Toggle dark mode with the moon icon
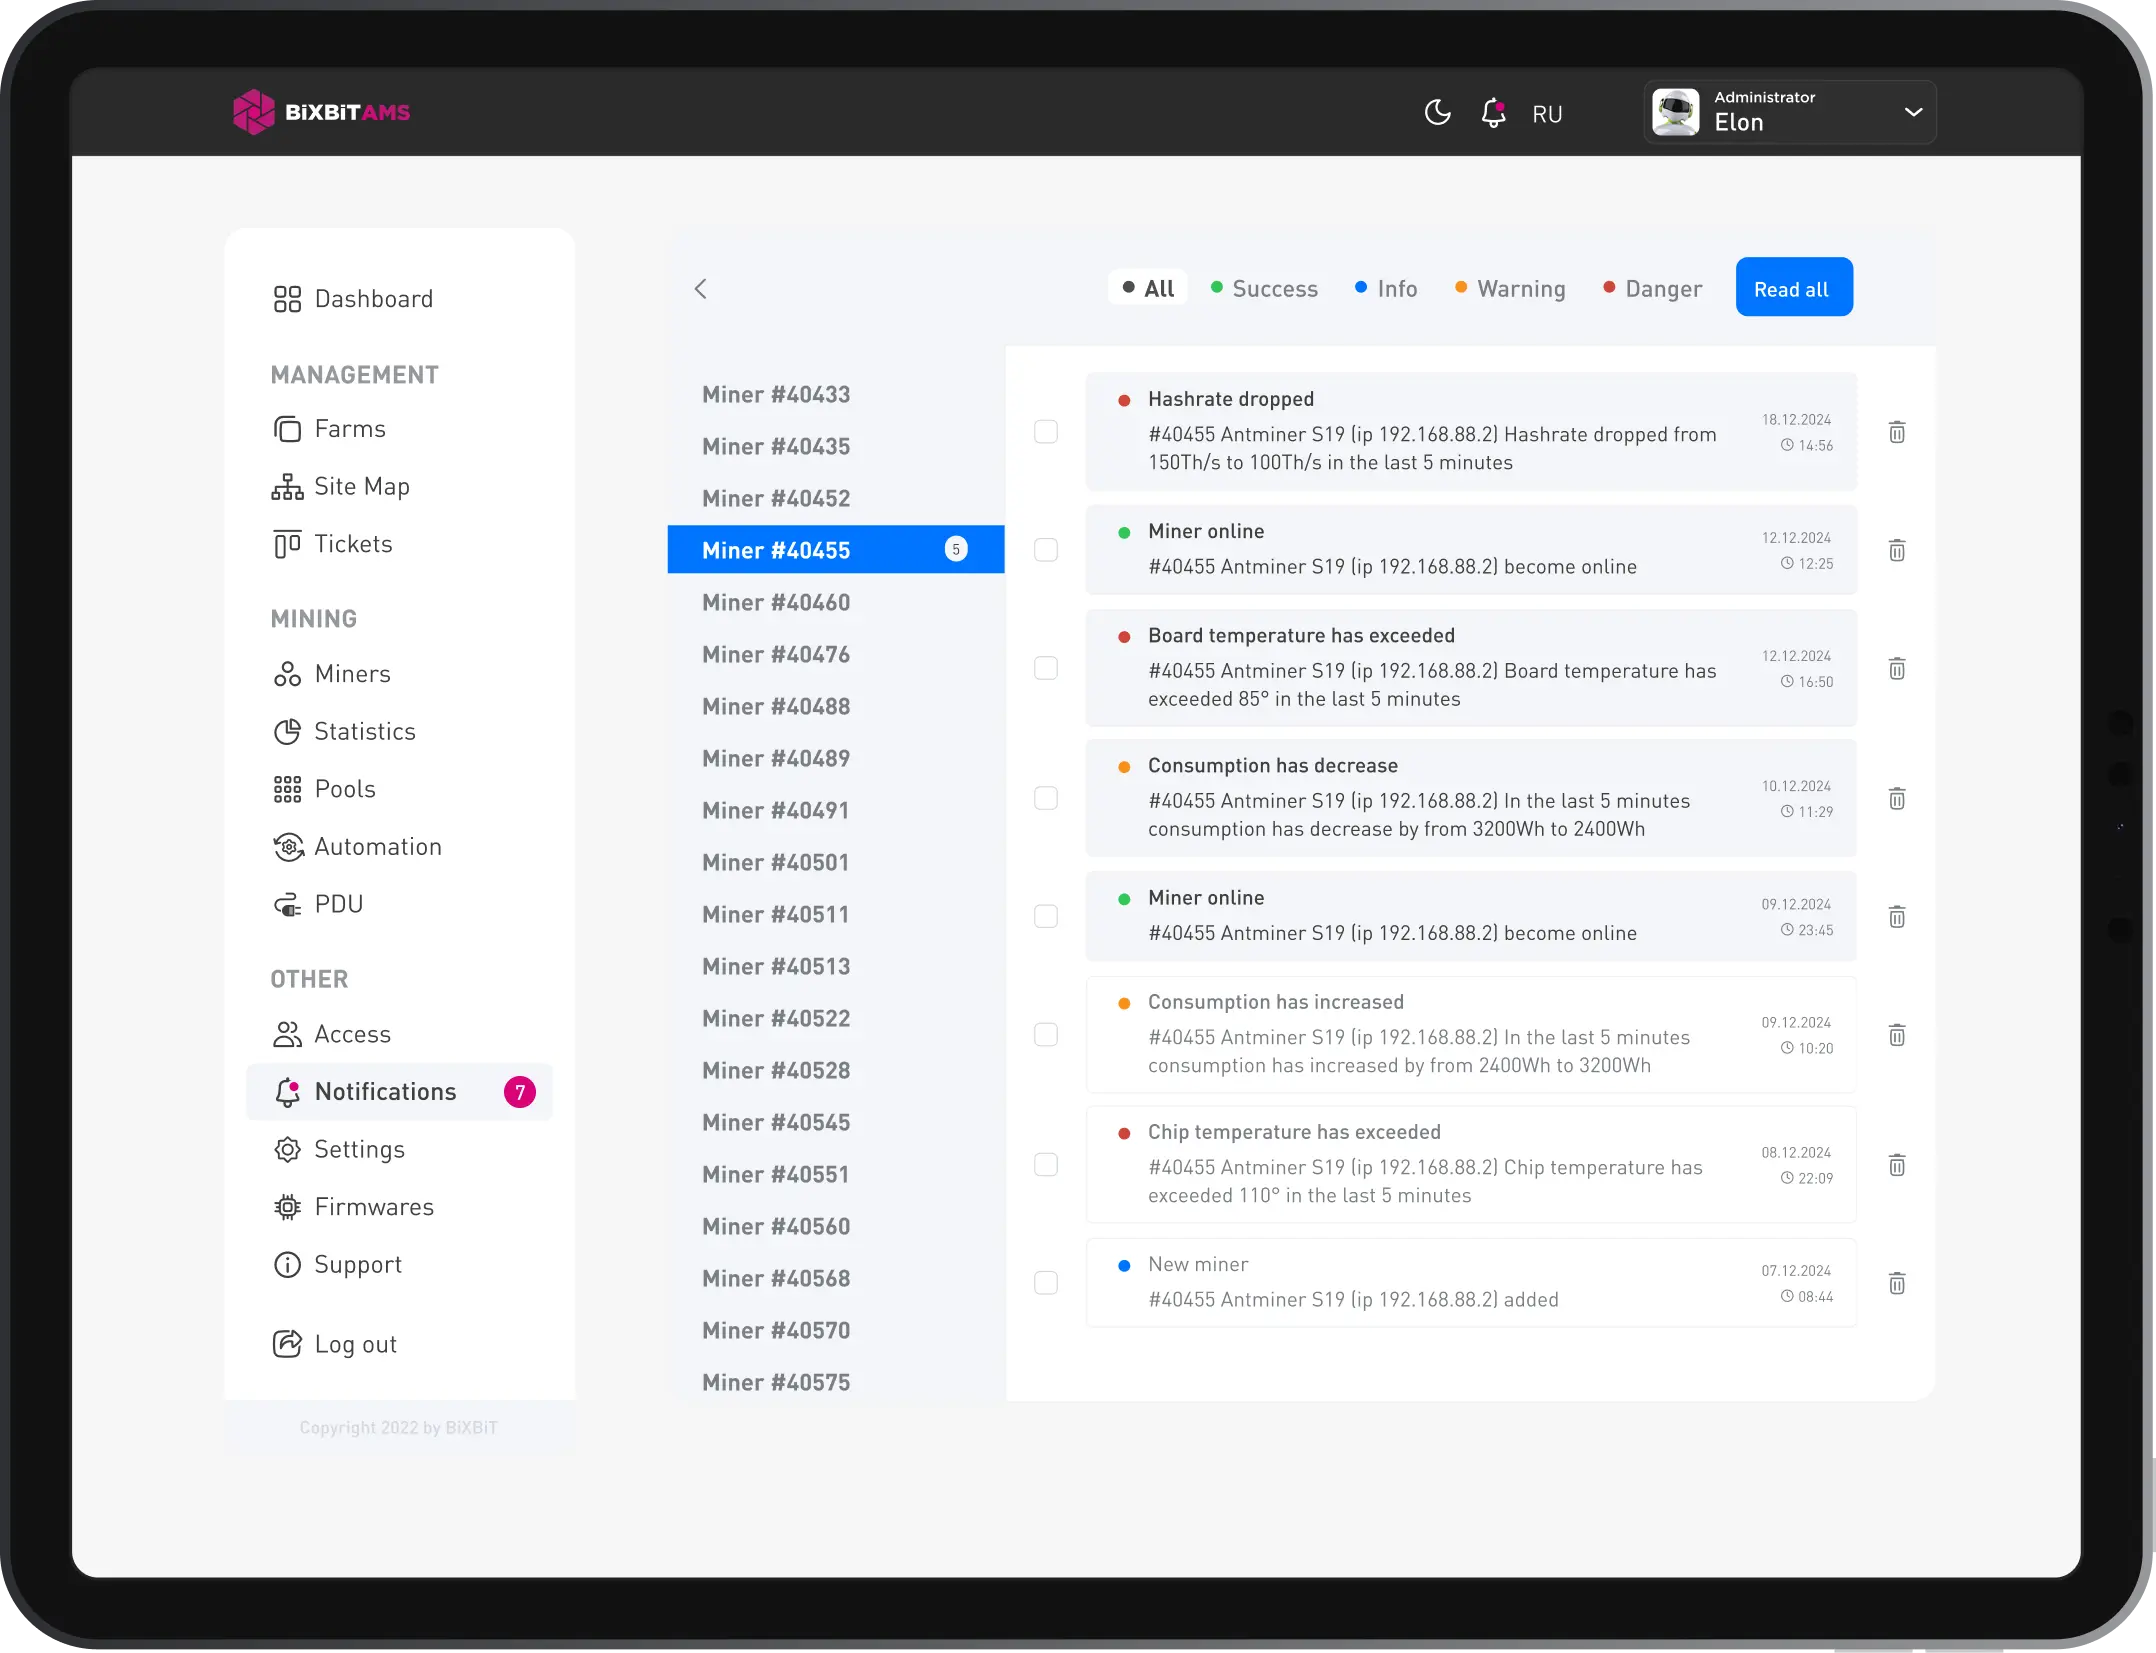 1437,112
